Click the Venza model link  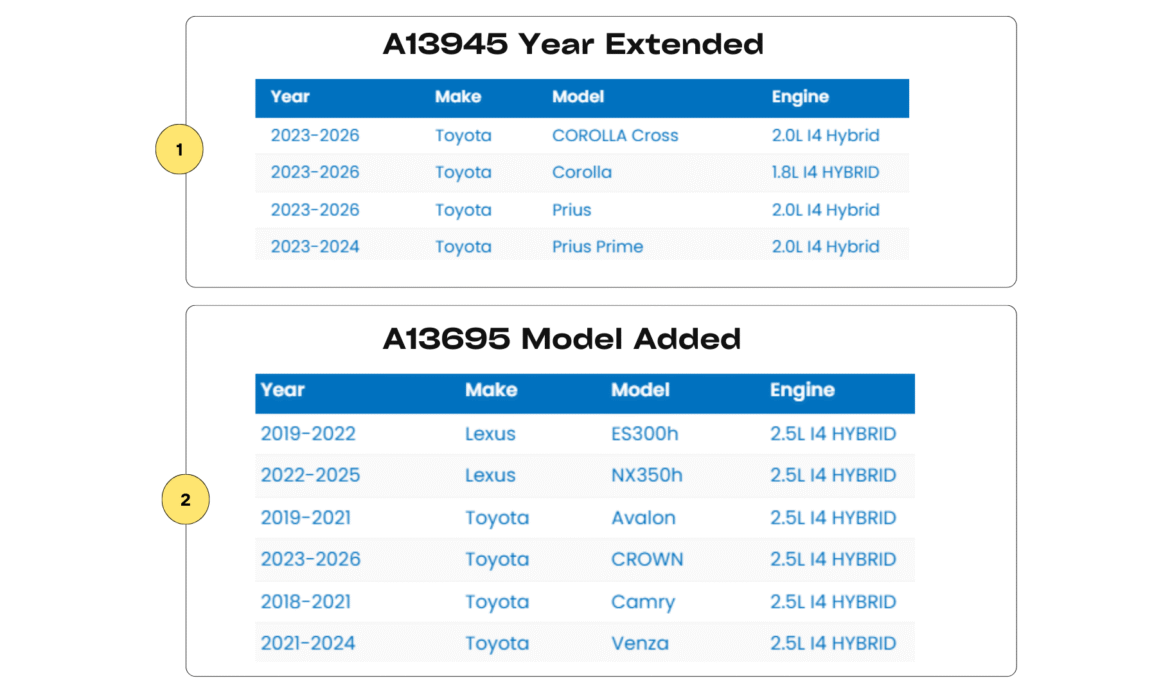(639, 643)
